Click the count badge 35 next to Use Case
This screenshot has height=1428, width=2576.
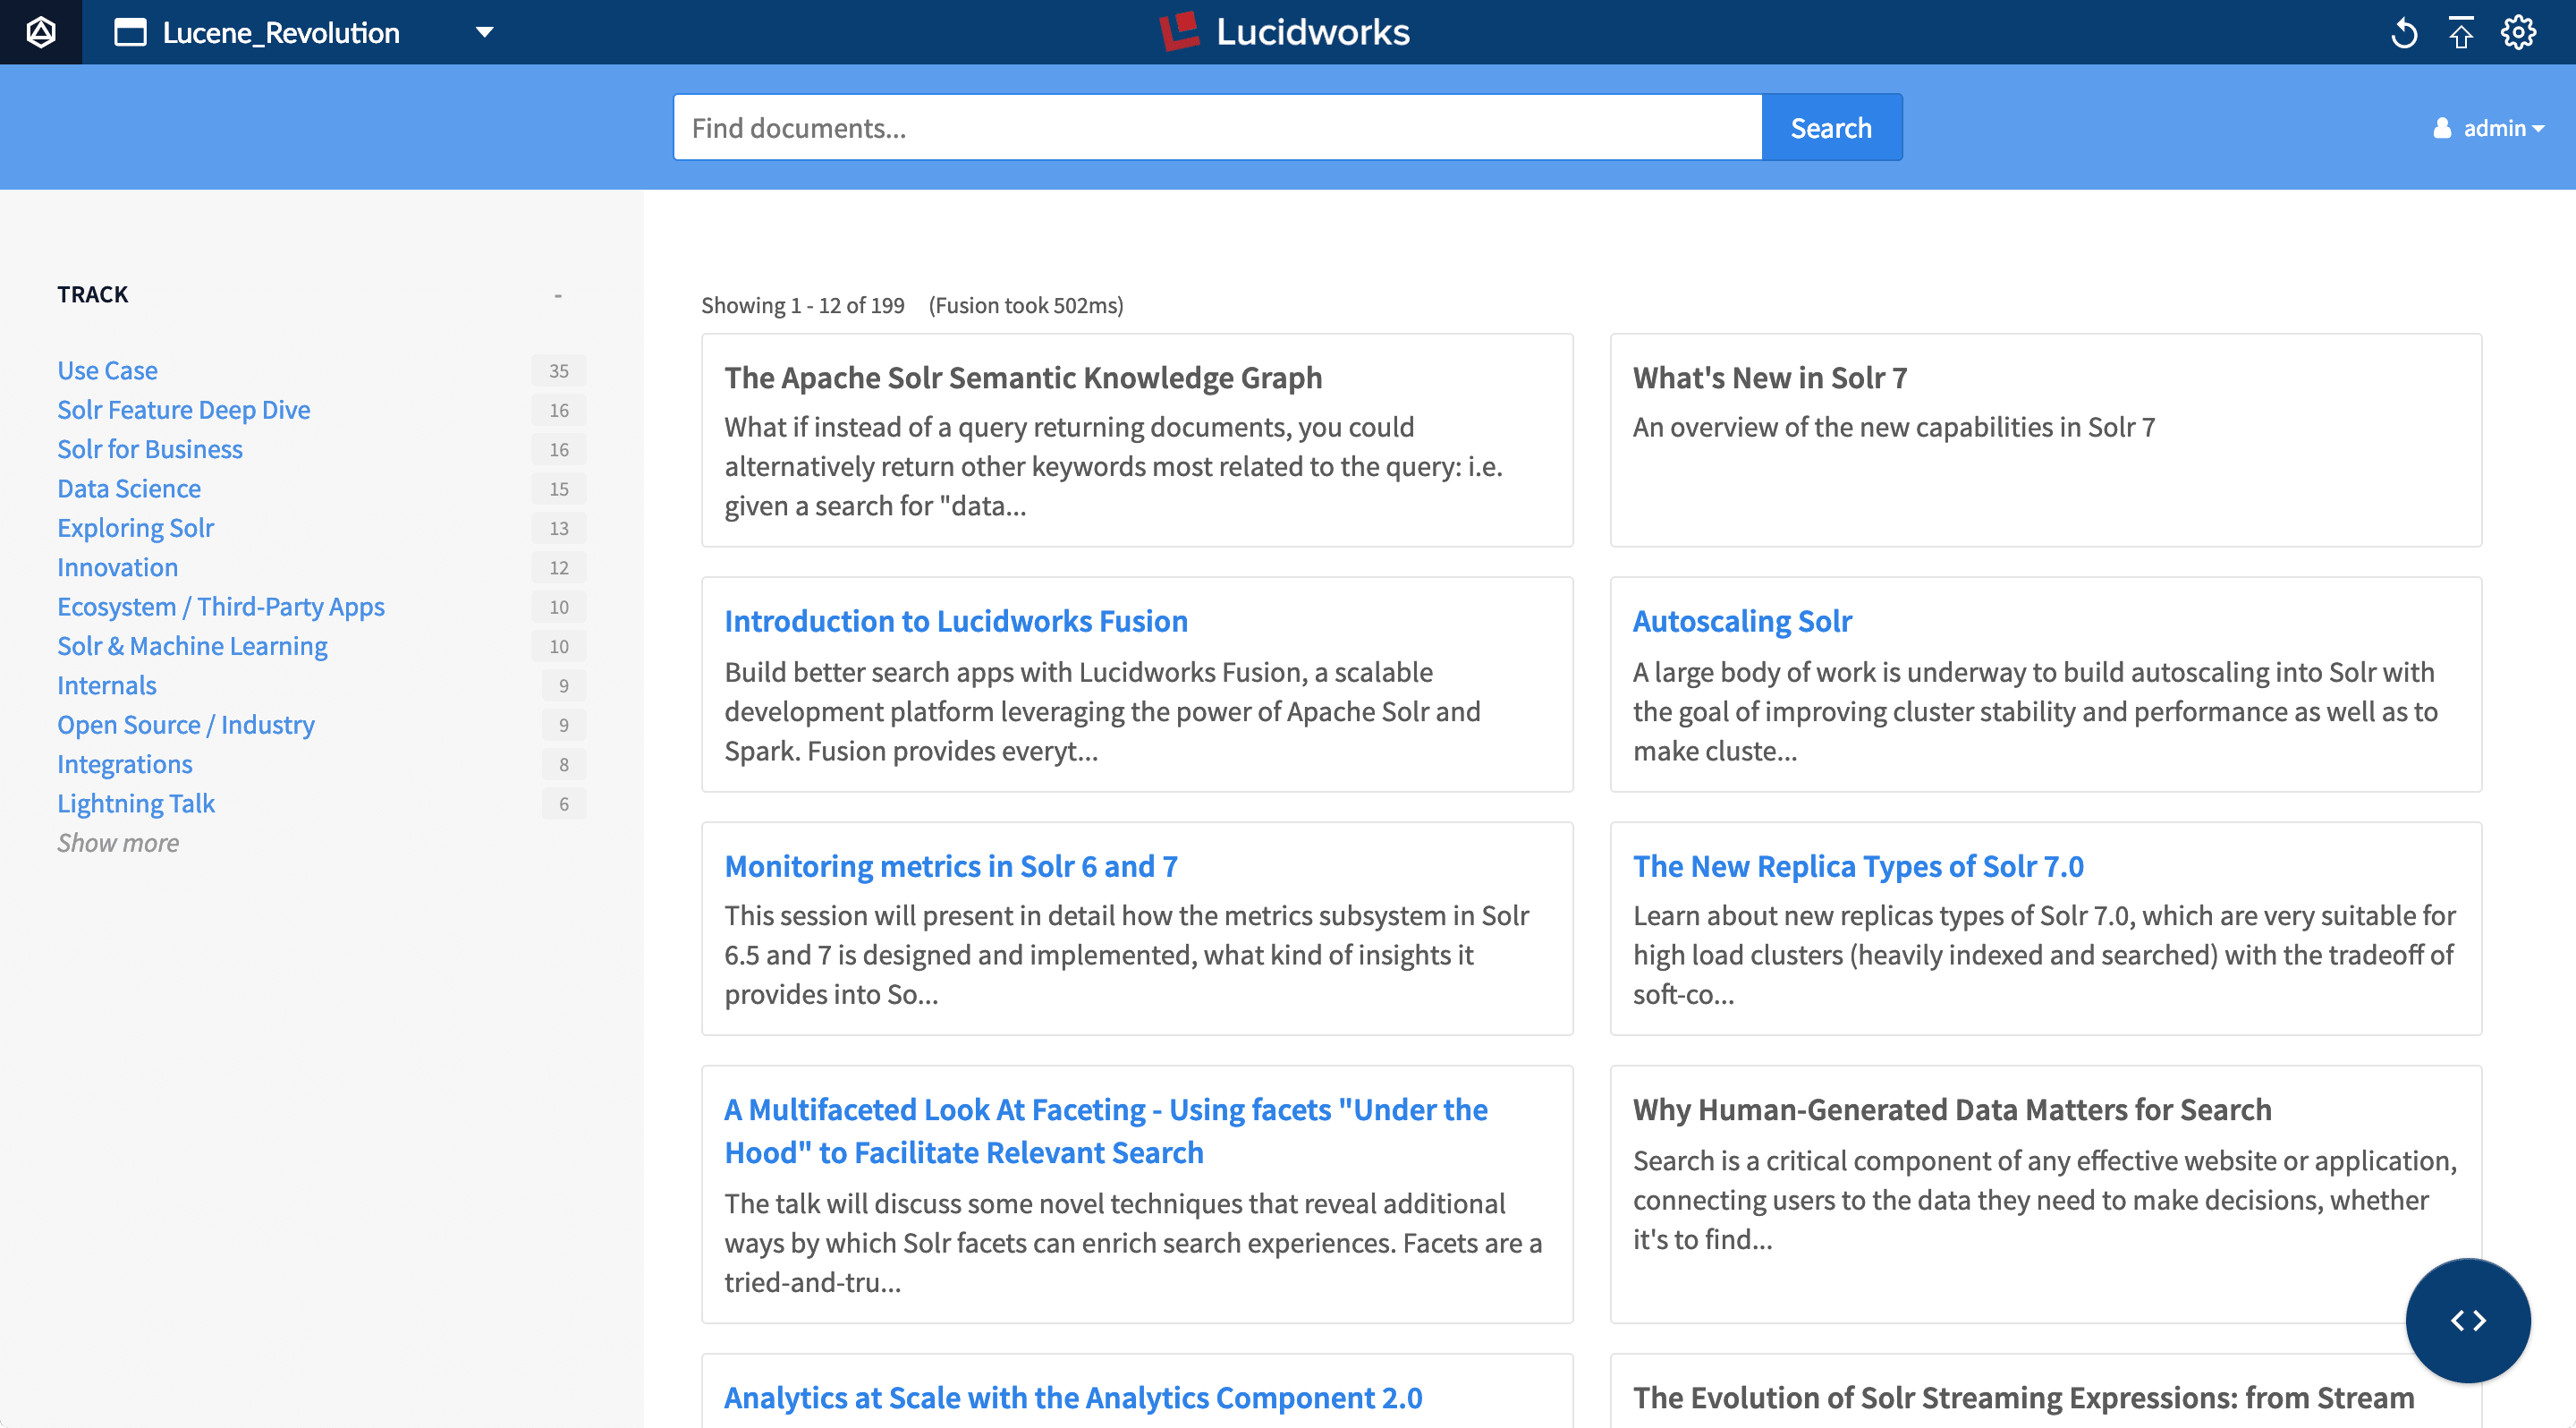click(559, 371)
